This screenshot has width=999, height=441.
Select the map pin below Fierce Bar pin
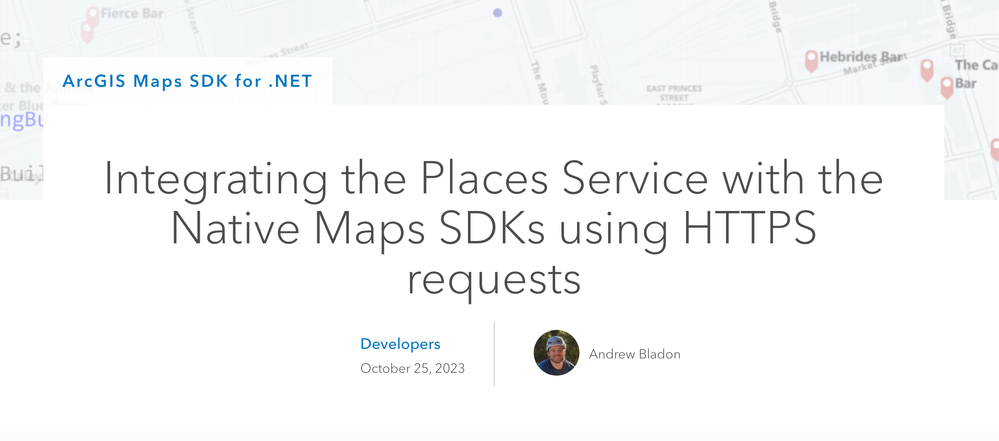point(87,32)
